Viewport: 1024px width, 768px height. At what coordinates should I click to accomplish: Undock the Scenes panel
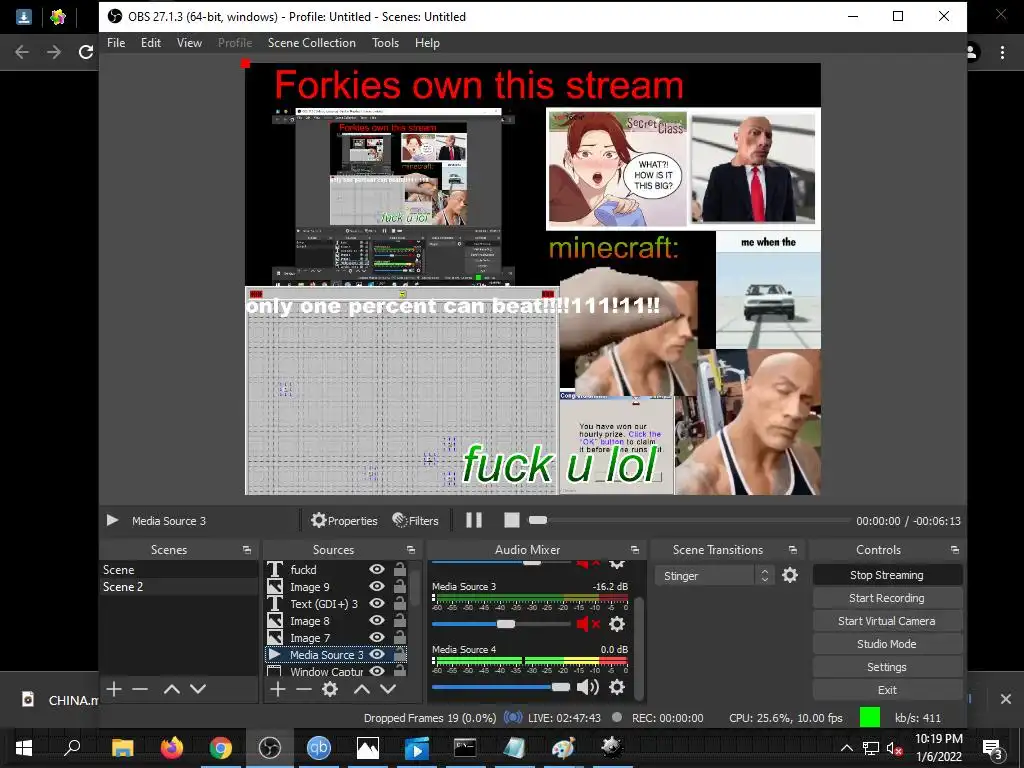point(247,550)
